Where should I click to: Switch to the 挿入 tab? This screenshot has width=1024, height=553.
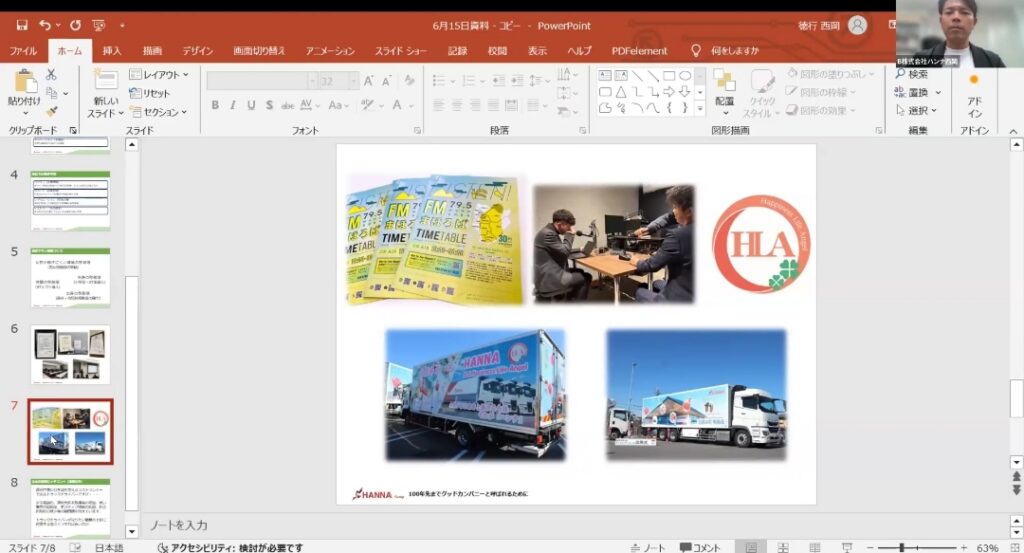[x=112, y=50]
